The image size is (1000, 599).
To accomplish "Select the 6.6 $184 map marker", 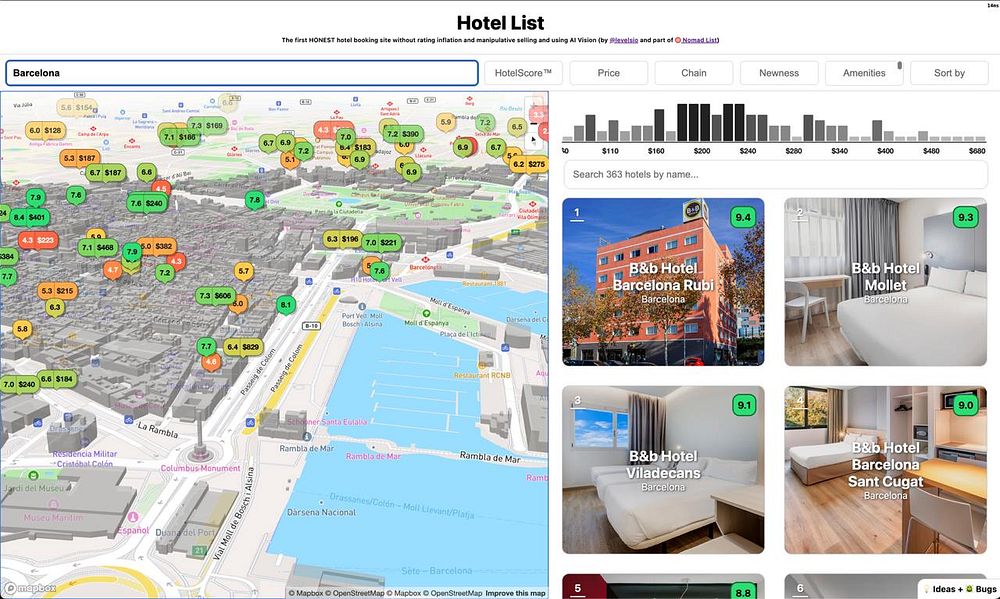I will click(57, 379).
